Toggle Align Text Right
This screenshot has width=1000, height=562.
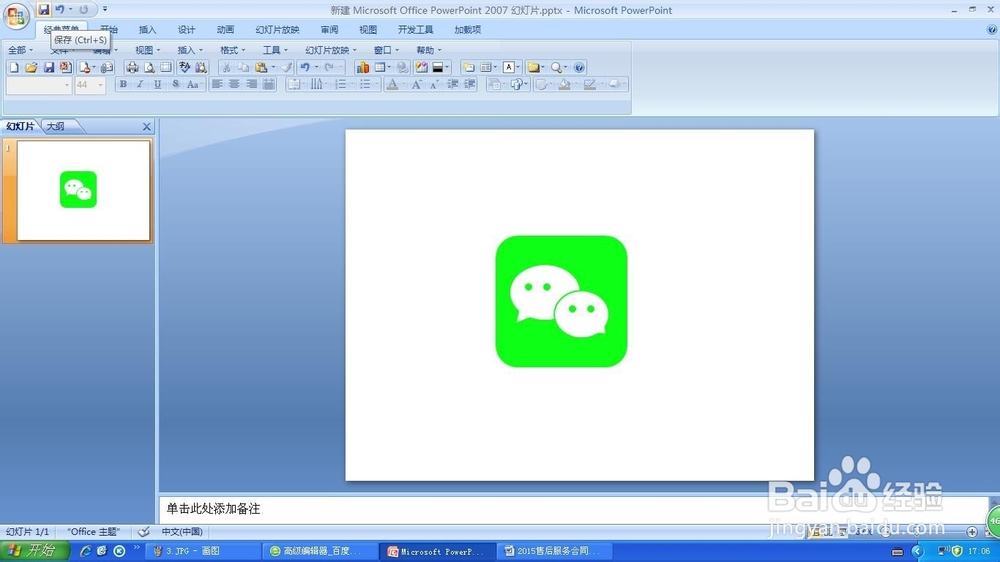[251, 84]
